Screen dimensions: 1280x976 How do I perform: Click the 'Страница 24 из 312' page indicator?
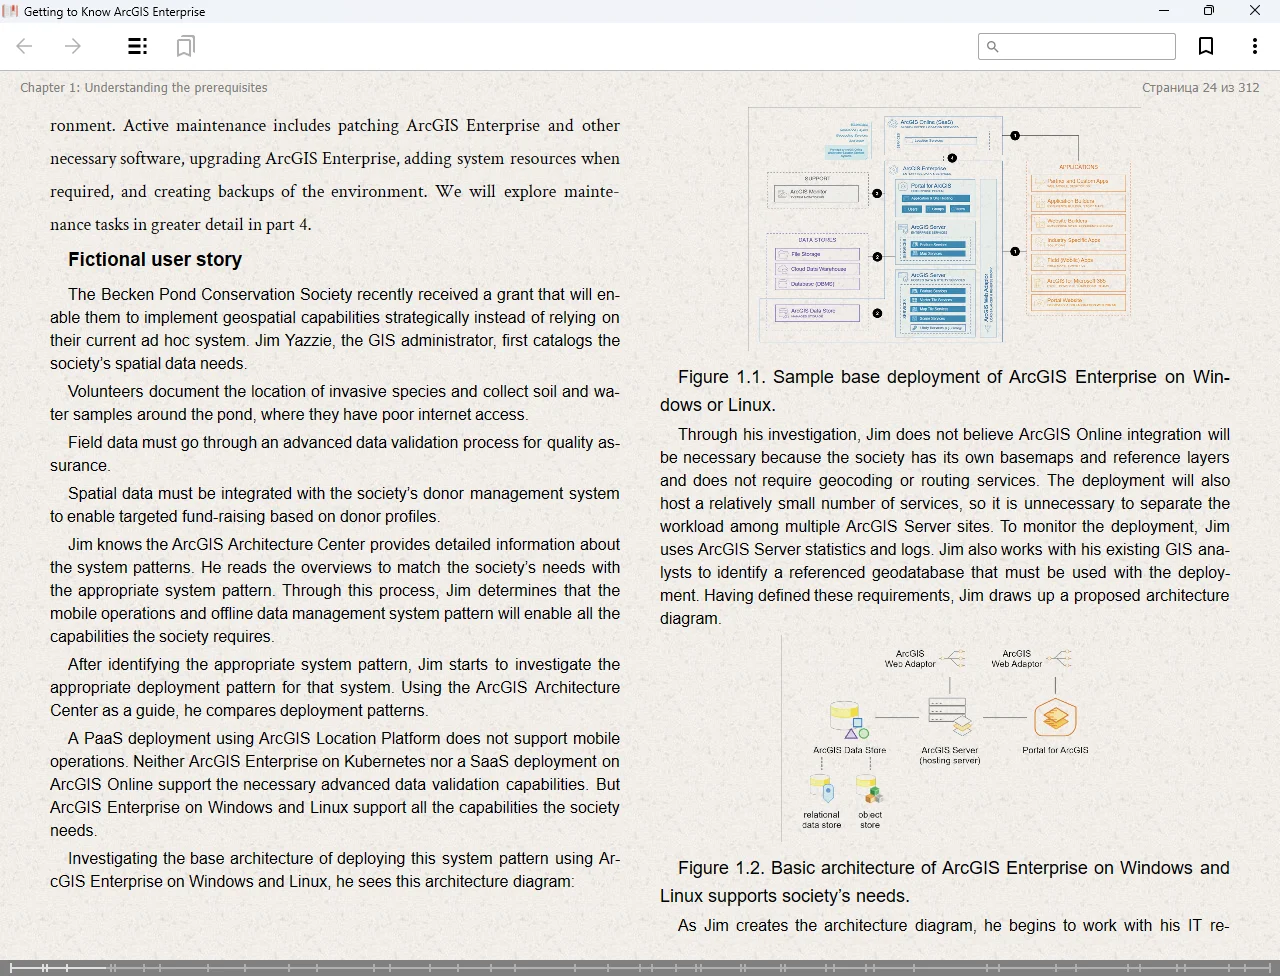pyautogui.click(x=1200, y=88)
